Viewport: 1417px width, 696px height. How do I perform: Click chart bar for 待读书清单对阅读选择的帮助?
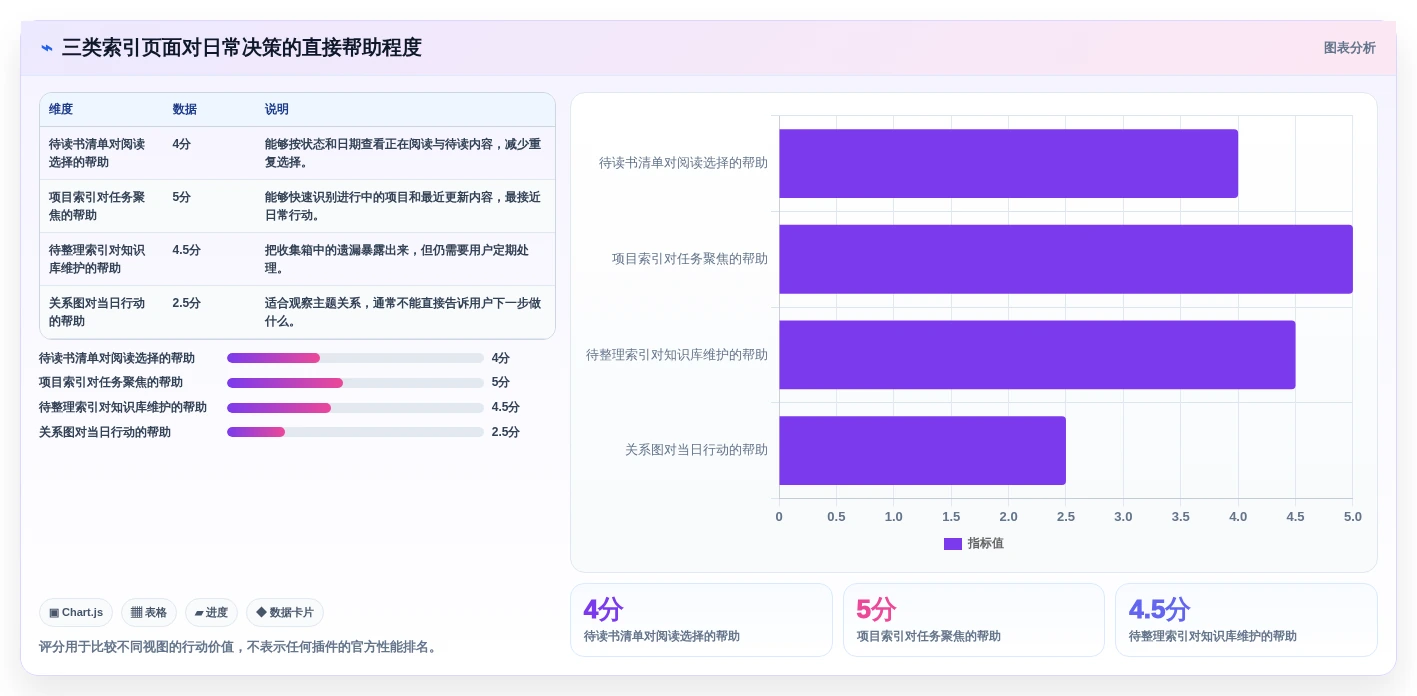click(1008, 163)
